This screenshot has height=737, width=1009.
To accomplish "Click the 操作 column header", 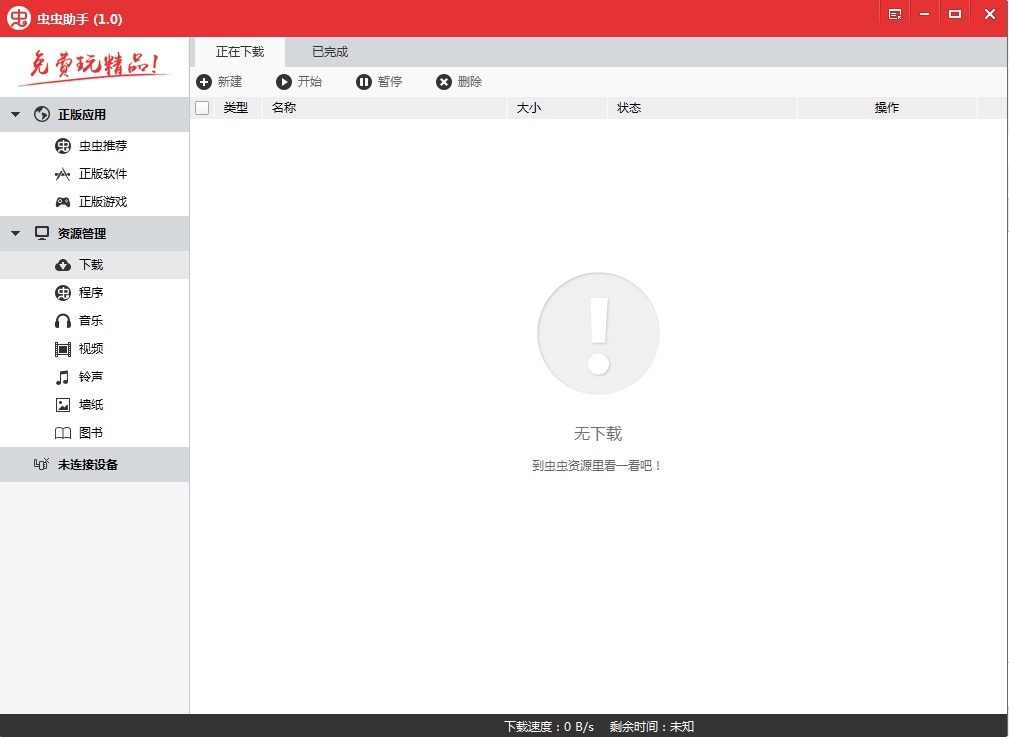I will point(887,108).
